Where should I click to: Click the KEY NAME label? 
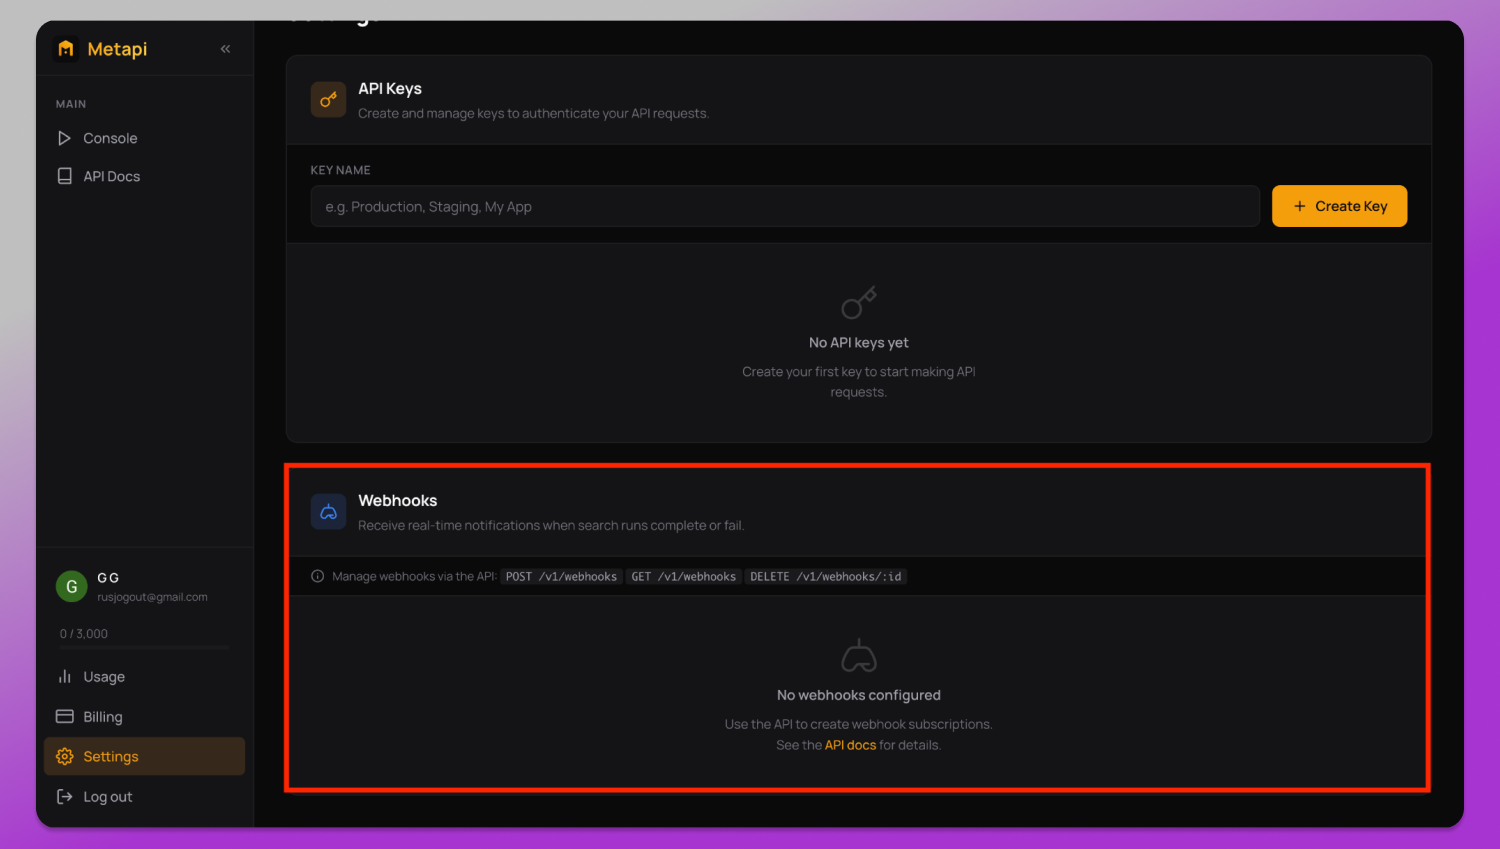pos(340,170)
